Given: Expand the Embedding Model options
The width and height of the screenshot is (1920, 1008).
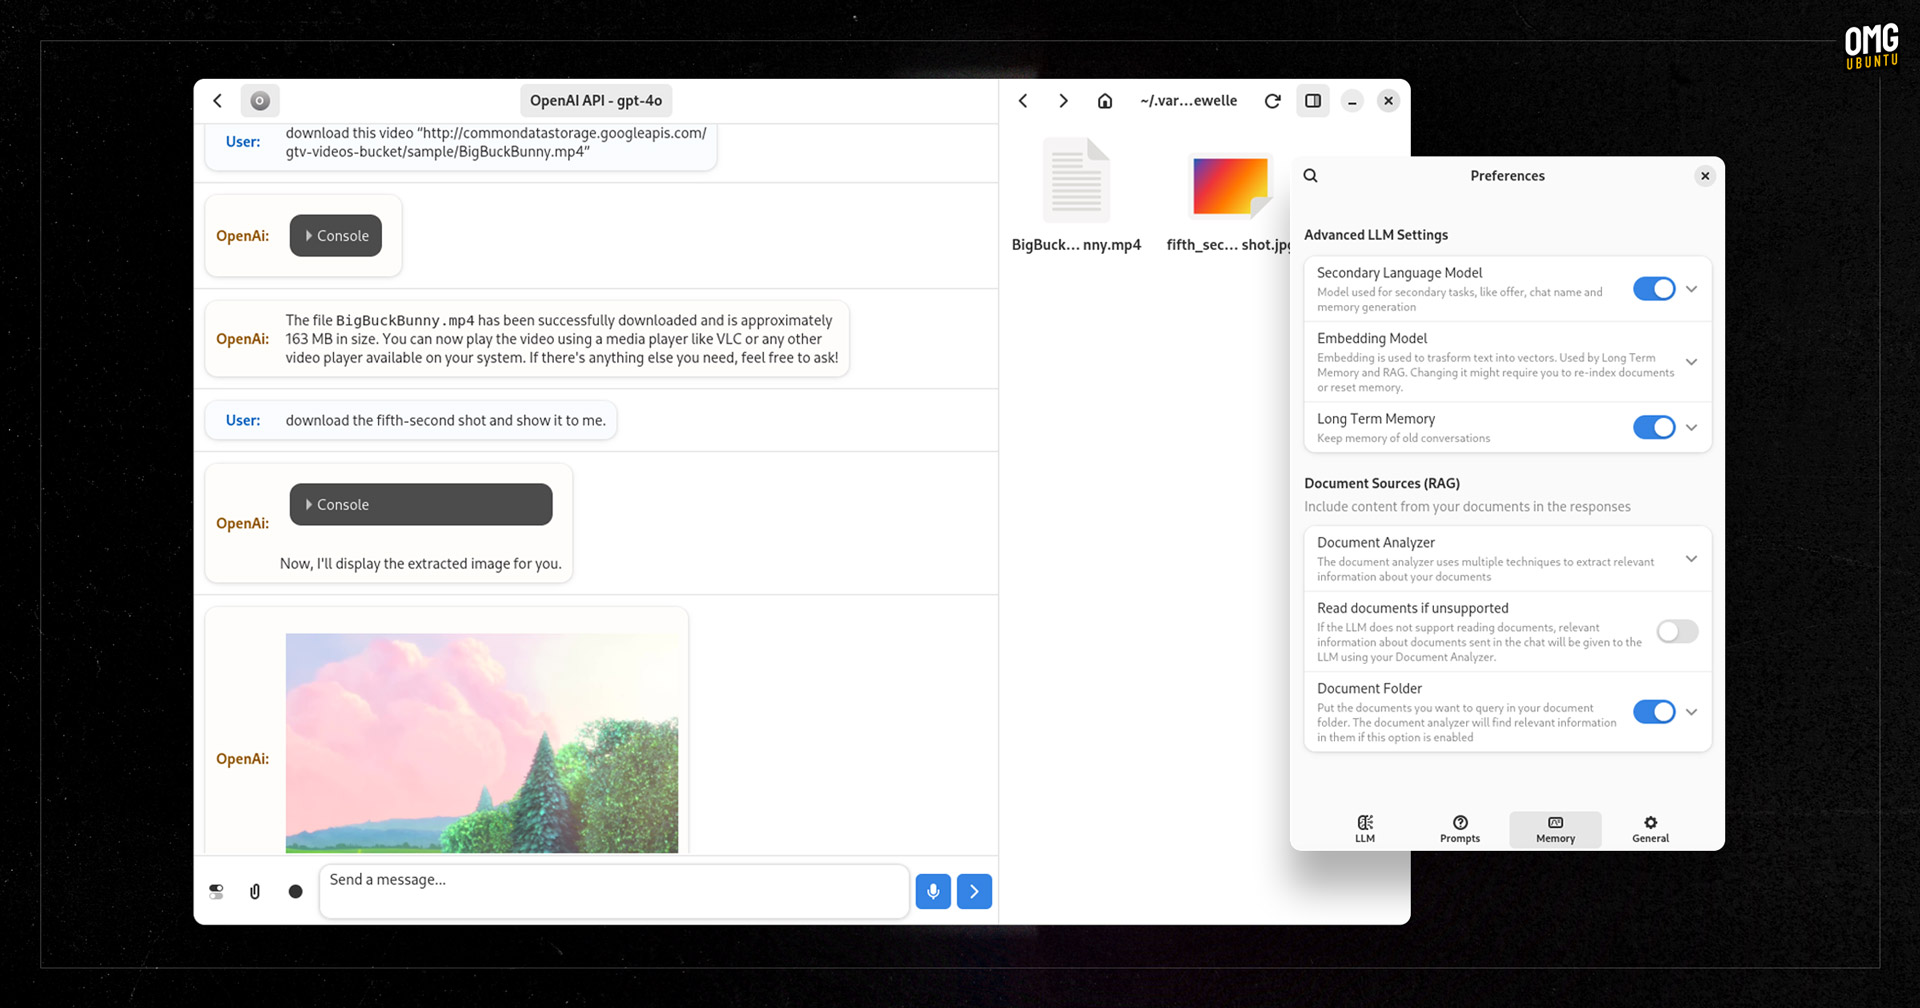Looking at the screenshot, I should pyautogui.click(x=1691, y=362).
